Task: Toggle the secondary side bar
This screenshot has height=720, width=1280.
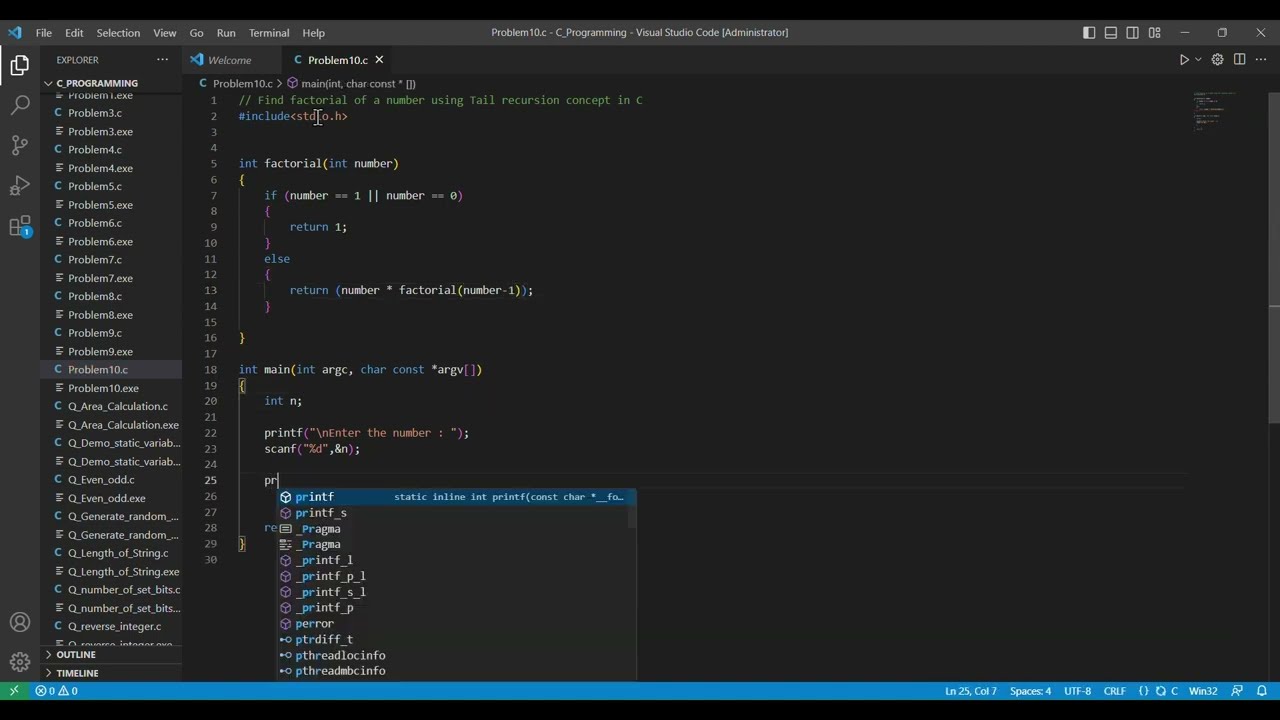Action: pos(1132,33)
